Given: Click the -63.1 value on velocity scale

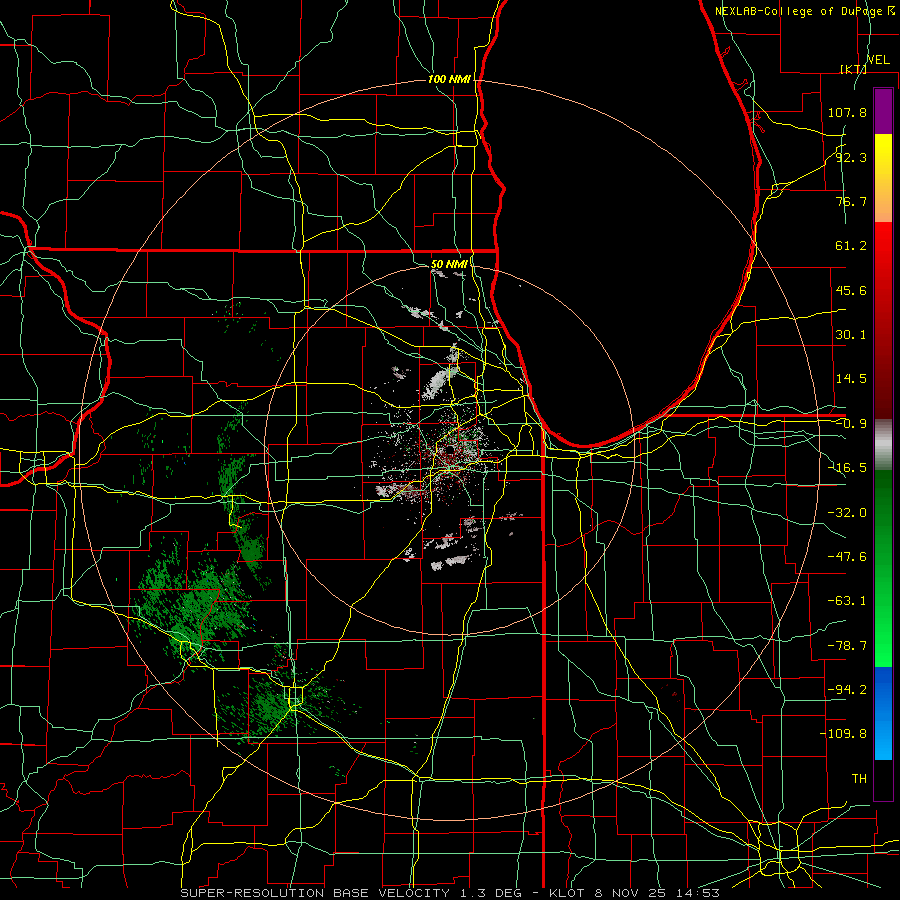Looking at the screenshot, I should click(847, 601).
